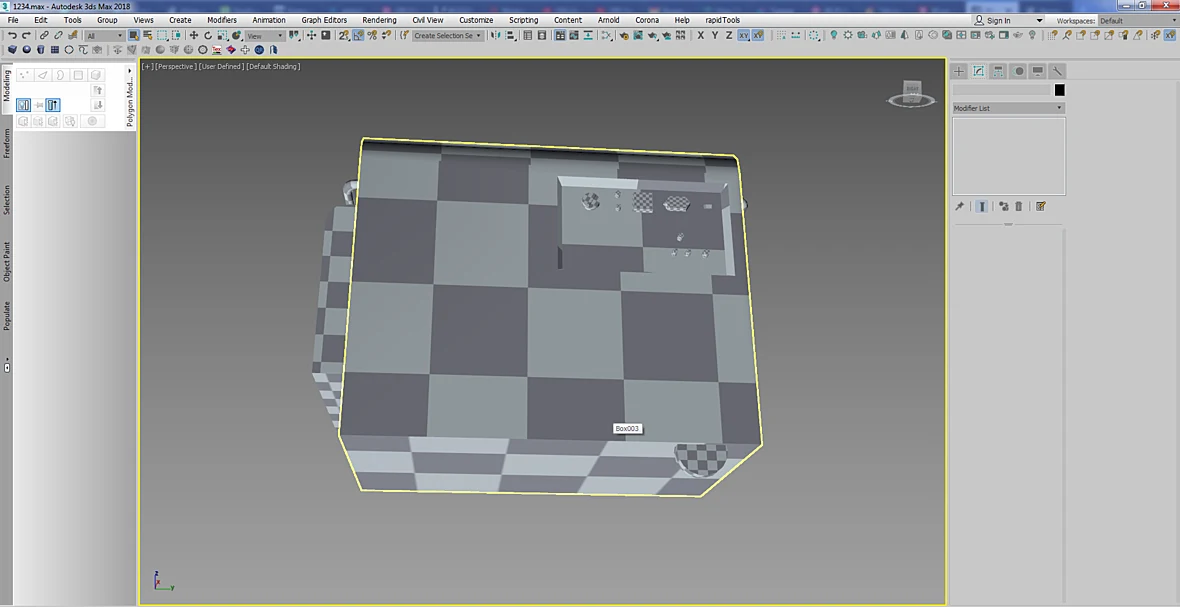
Task: Open the View reference coordinate dropdown
Action: coord(265,35)
